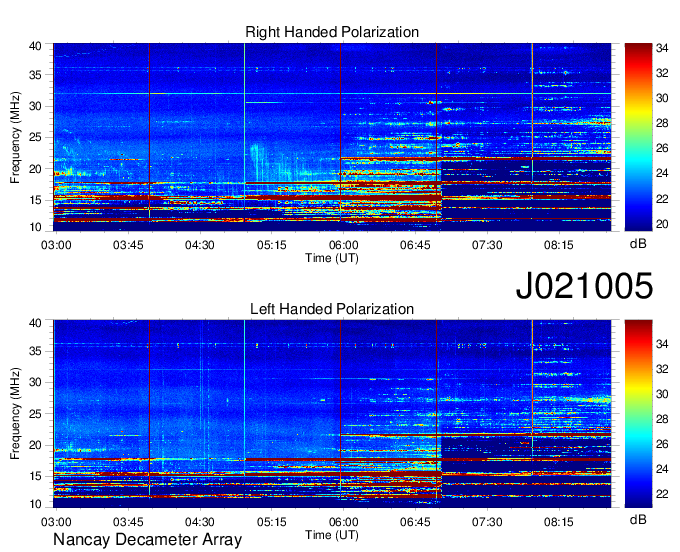Viewport: 680px width, 552px height.
Task: Click "Frequency (MHz)" axis label of Right Handed plot
Action: (x=15, y=137)
